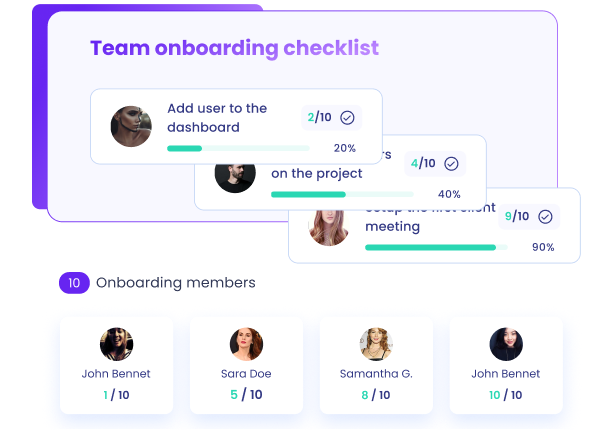This screenshot has width=590, height=430.
Task: Click the 40% progress bar on project card
Action: (x=342, y=194)
